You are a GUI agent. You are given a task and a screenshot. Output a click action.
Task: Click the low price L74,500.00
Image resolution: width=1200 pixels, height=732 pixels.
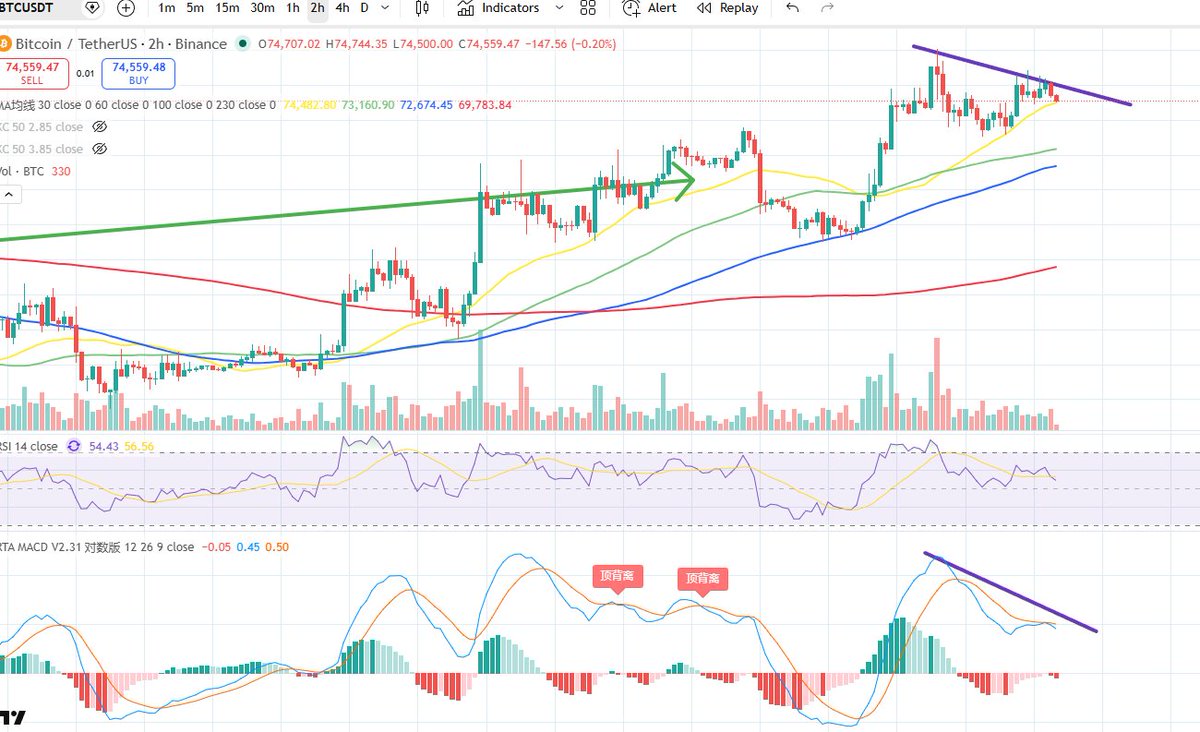point(424,44)
